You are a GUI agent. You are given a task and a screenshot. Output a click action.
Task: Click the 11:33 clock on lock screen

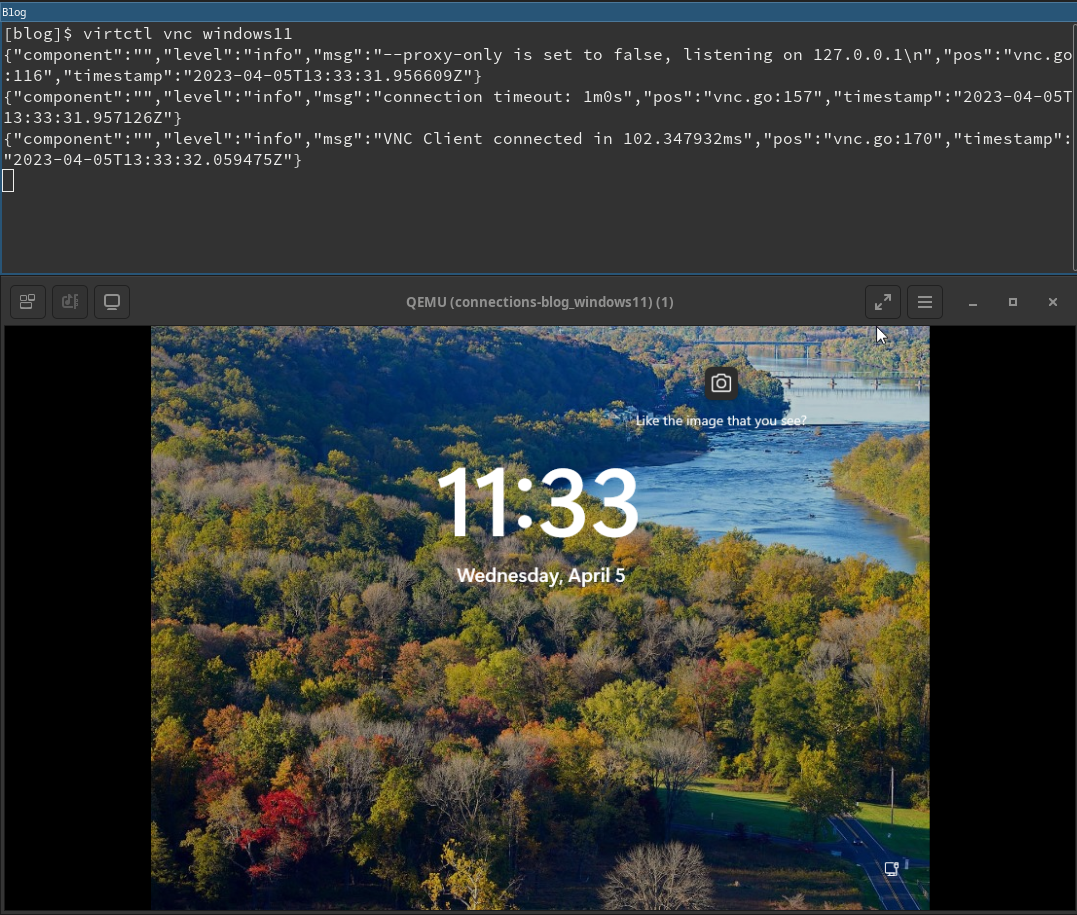[x=538, y=503]
